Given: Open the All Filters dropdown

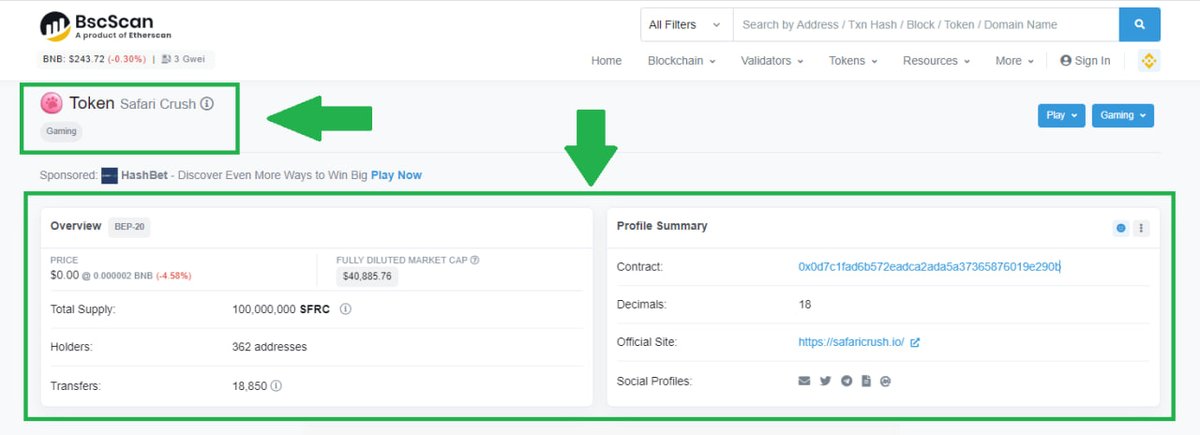Looking at the screenshot, I should (686, 24).
